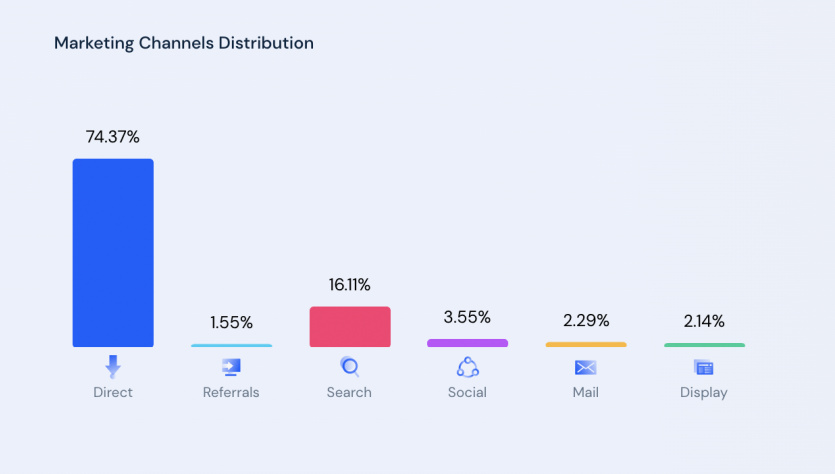Click the Display axis label
Viewport: 835px width, 474px height.
pyautogui.click(x=703, y=393)
